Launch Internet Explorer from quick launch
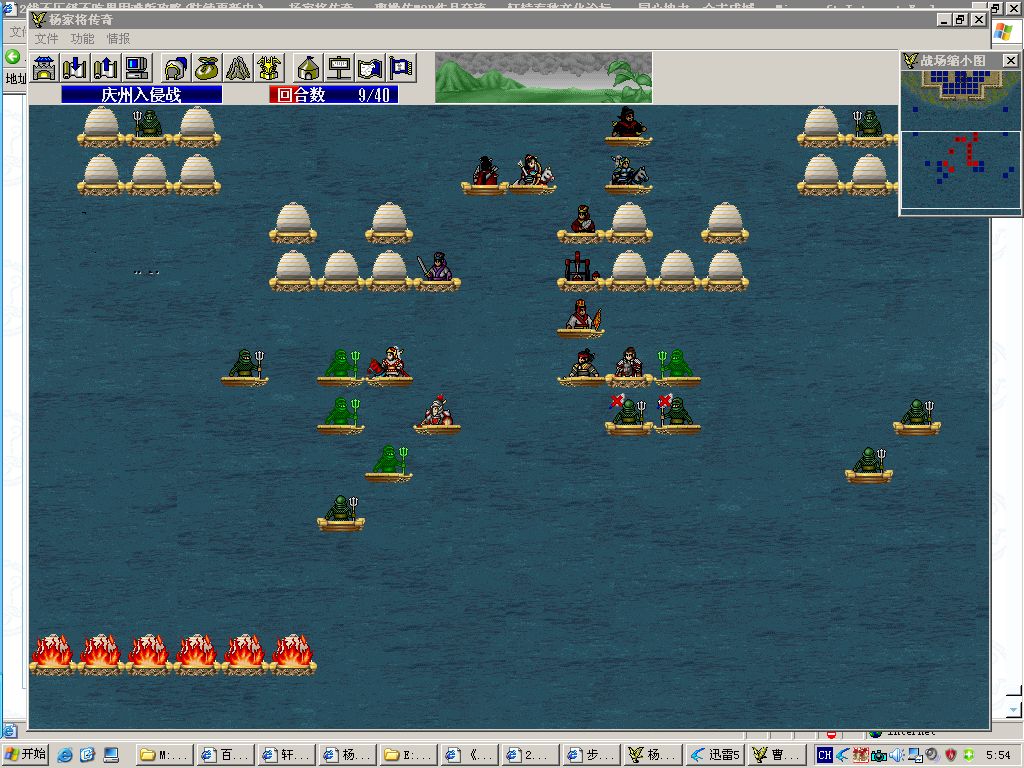 click(65, 755)
